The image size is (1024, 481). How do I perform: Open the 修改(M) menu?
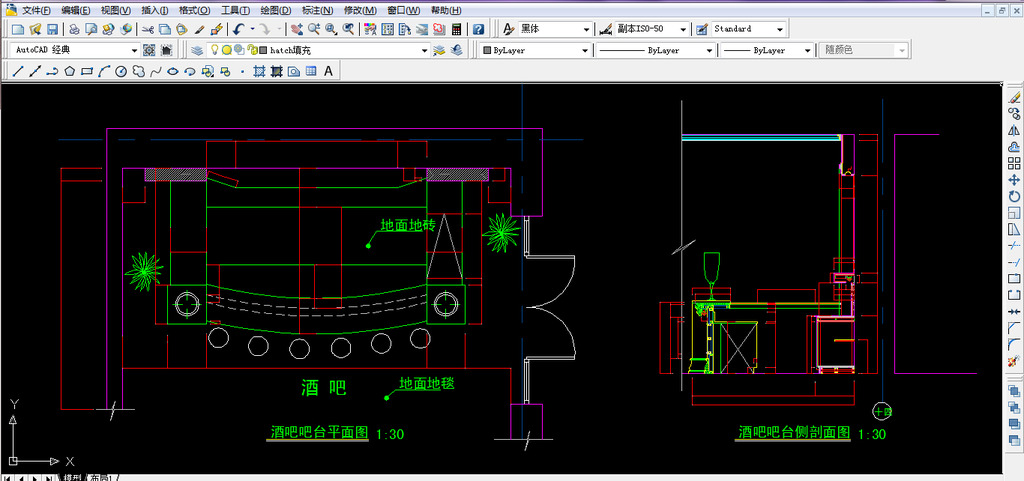(360, 9)
